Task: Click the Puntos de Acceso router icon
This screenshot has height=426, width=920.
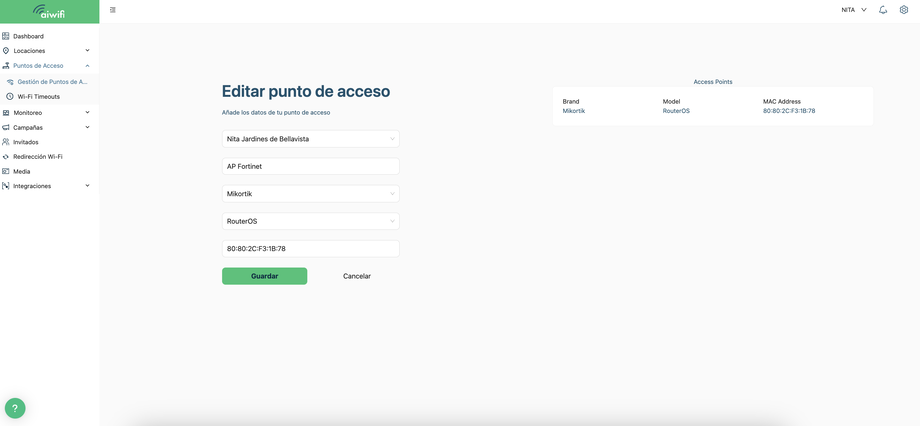Action: [6, 66]
